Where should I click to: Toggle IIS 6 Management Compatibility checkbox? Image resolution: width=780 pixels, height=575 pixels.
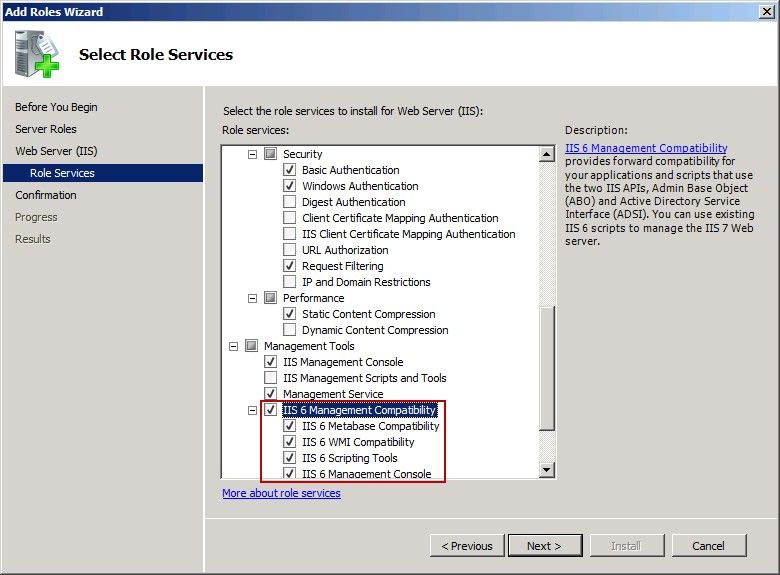tap(271, 410)
